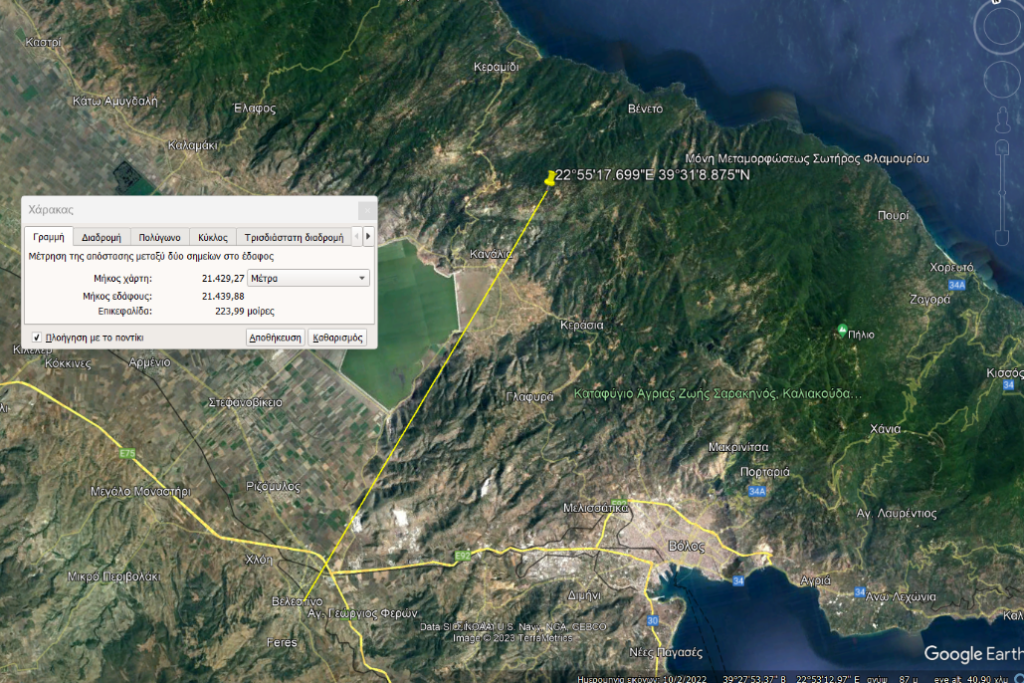Click the 34A road shield near Πορταριά
Screen dimensions: 1024x683
tap(757, 491)
